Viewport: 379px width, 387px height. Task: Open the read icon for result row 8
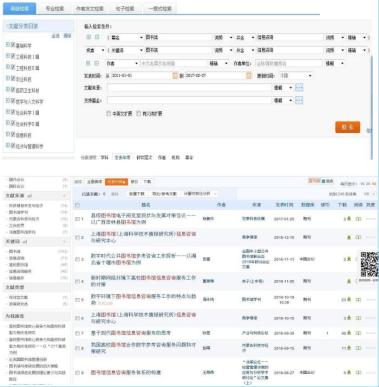(358, 348)
